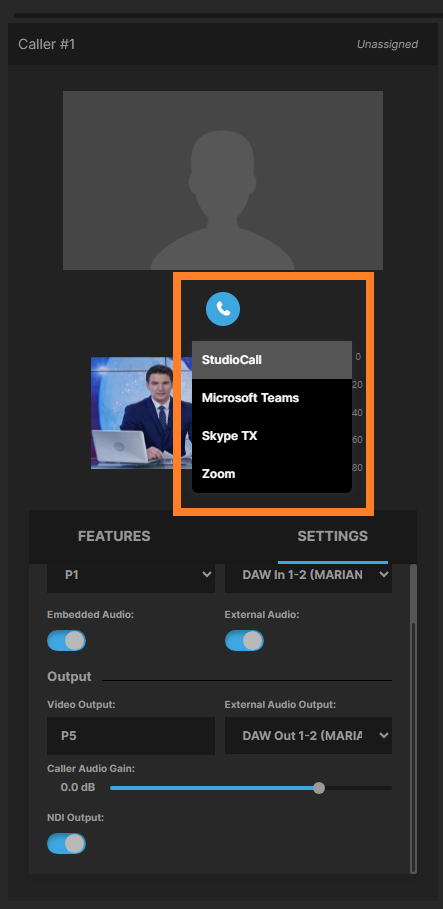
Task: Click the blue phone call icon
Action: click(223, 309)
